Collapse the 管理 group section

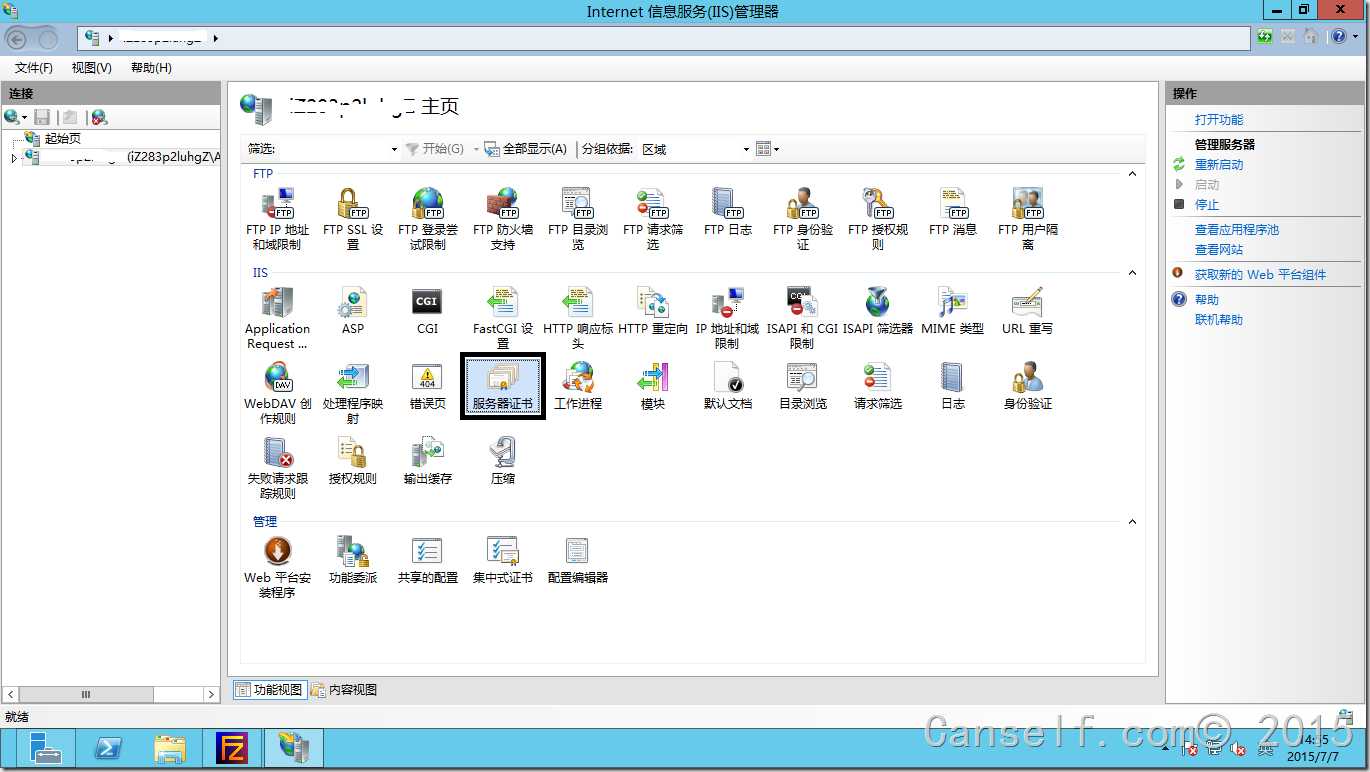click(x=1132, y=522)
